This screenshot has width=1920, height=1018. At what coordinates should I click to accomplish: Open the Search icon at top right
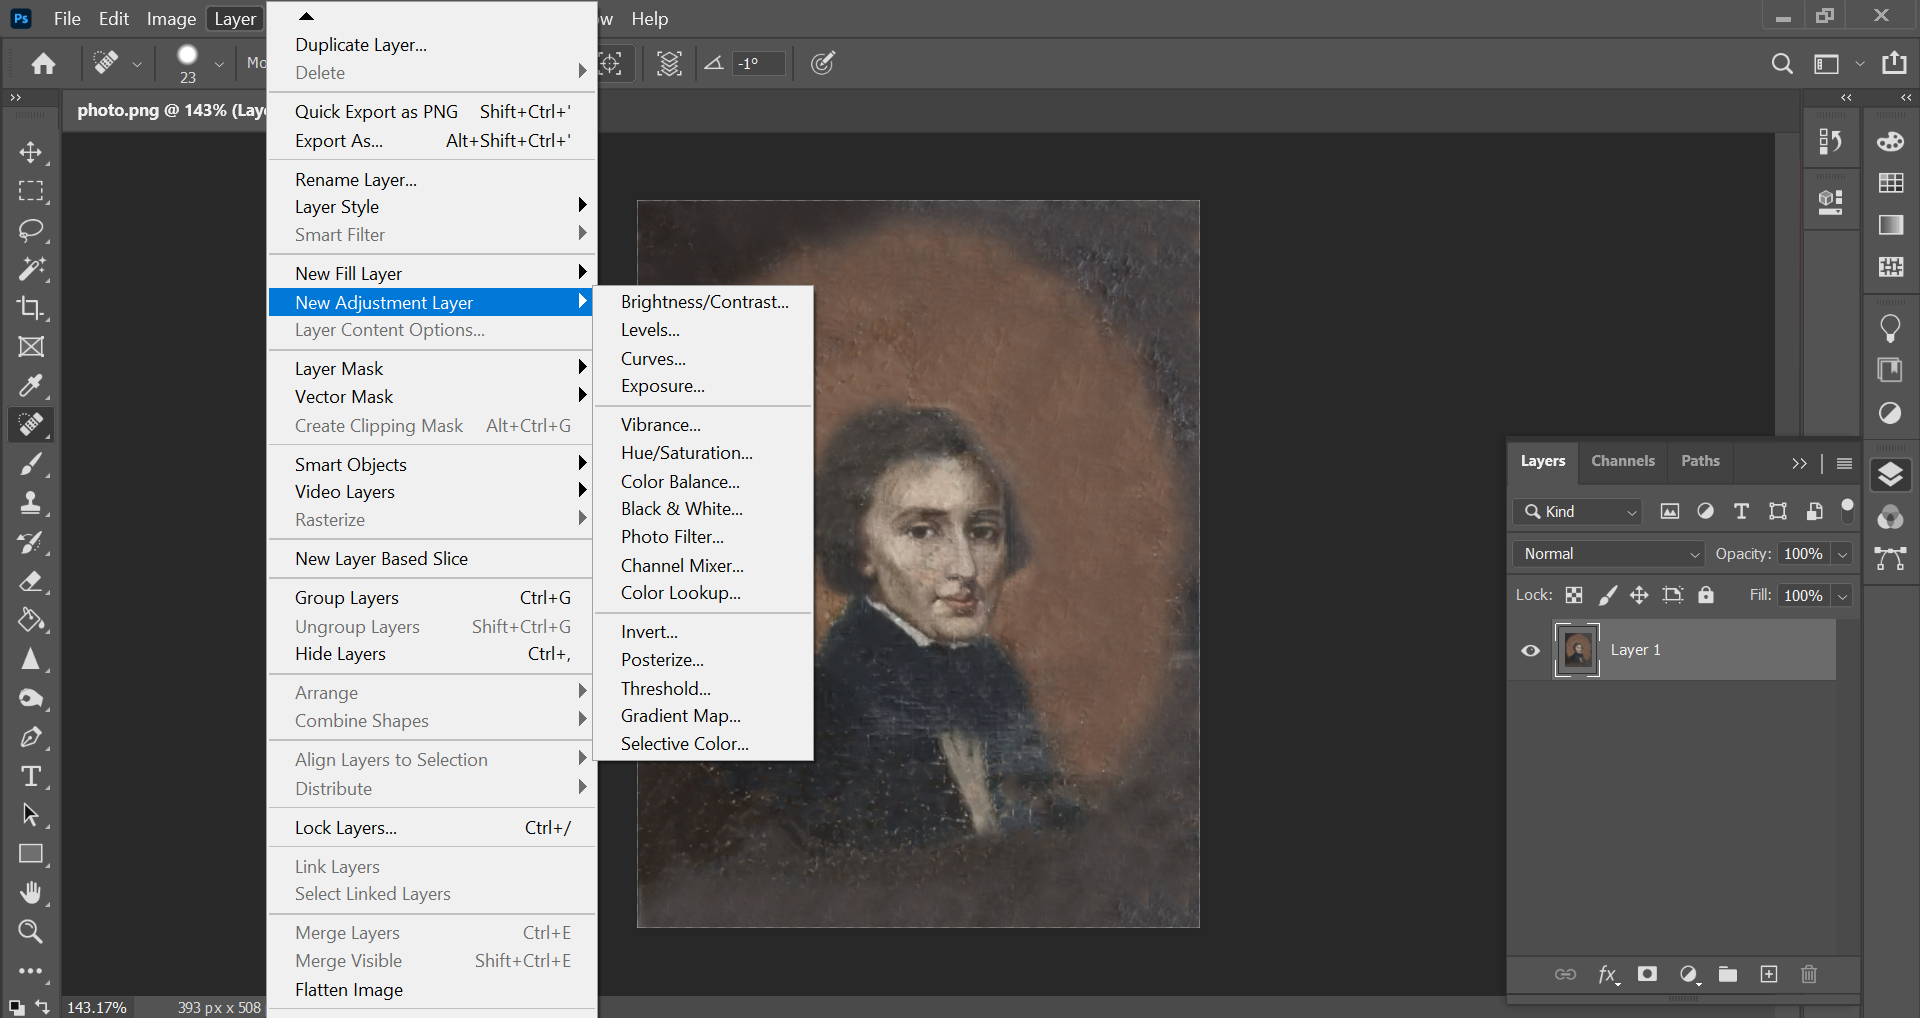pyautogui.click(x=1782, y=64)
